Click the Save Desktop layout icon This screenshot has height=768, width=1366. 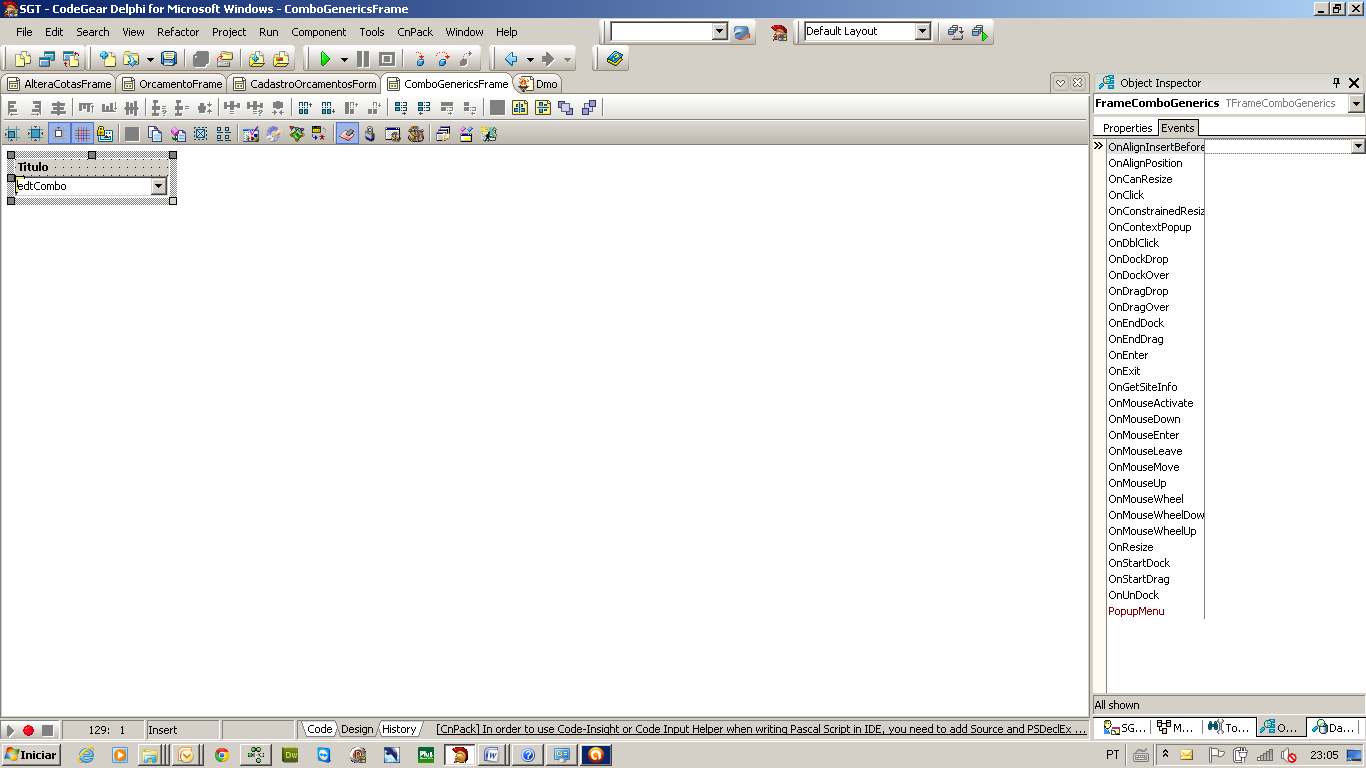click(955, 32)
